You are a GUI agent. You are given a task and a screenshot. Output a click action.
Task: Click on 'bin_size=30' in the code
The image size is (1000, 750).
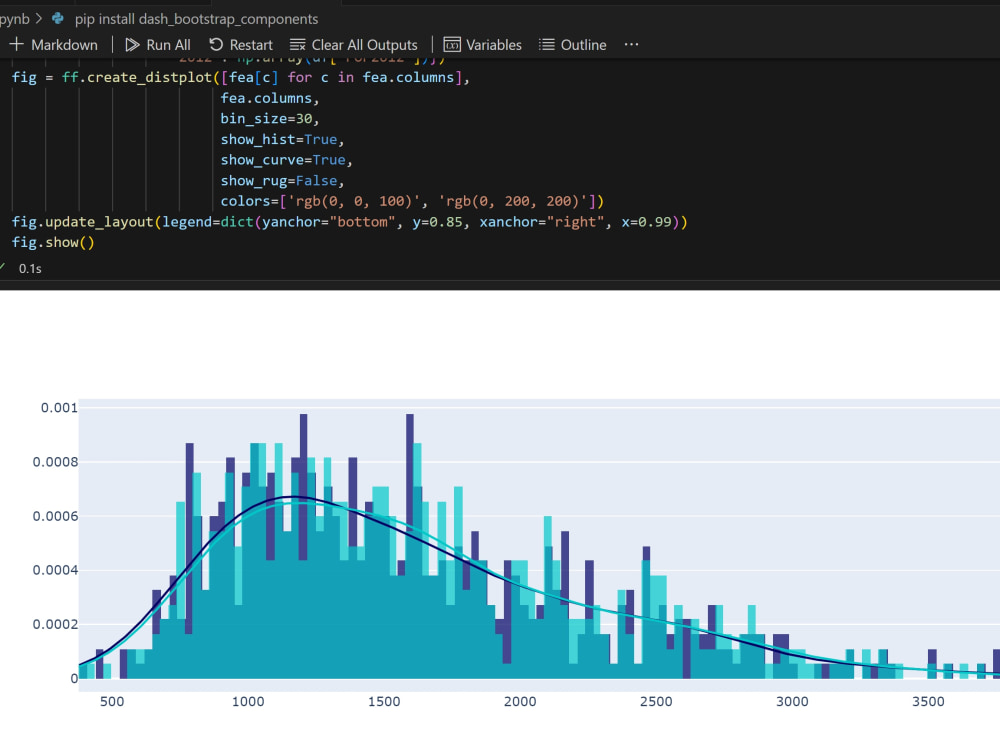point(269,119)
